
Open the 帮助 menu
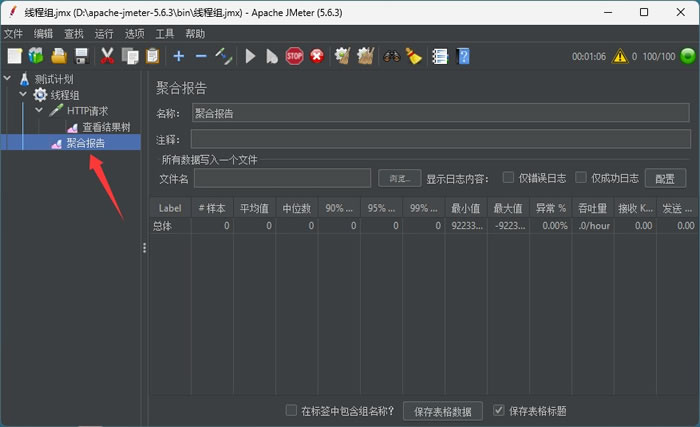(195, 34)
